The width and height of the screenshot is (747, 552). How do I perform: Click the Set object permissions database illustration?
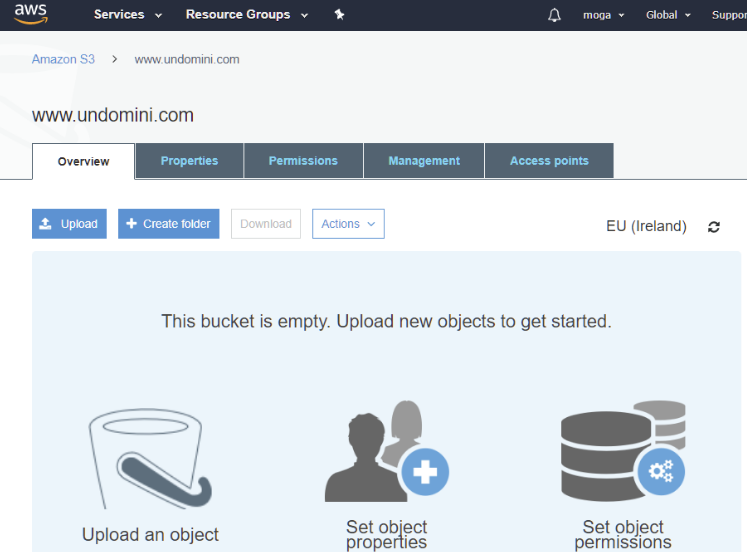pyautogui.click(x=623, y=451)
